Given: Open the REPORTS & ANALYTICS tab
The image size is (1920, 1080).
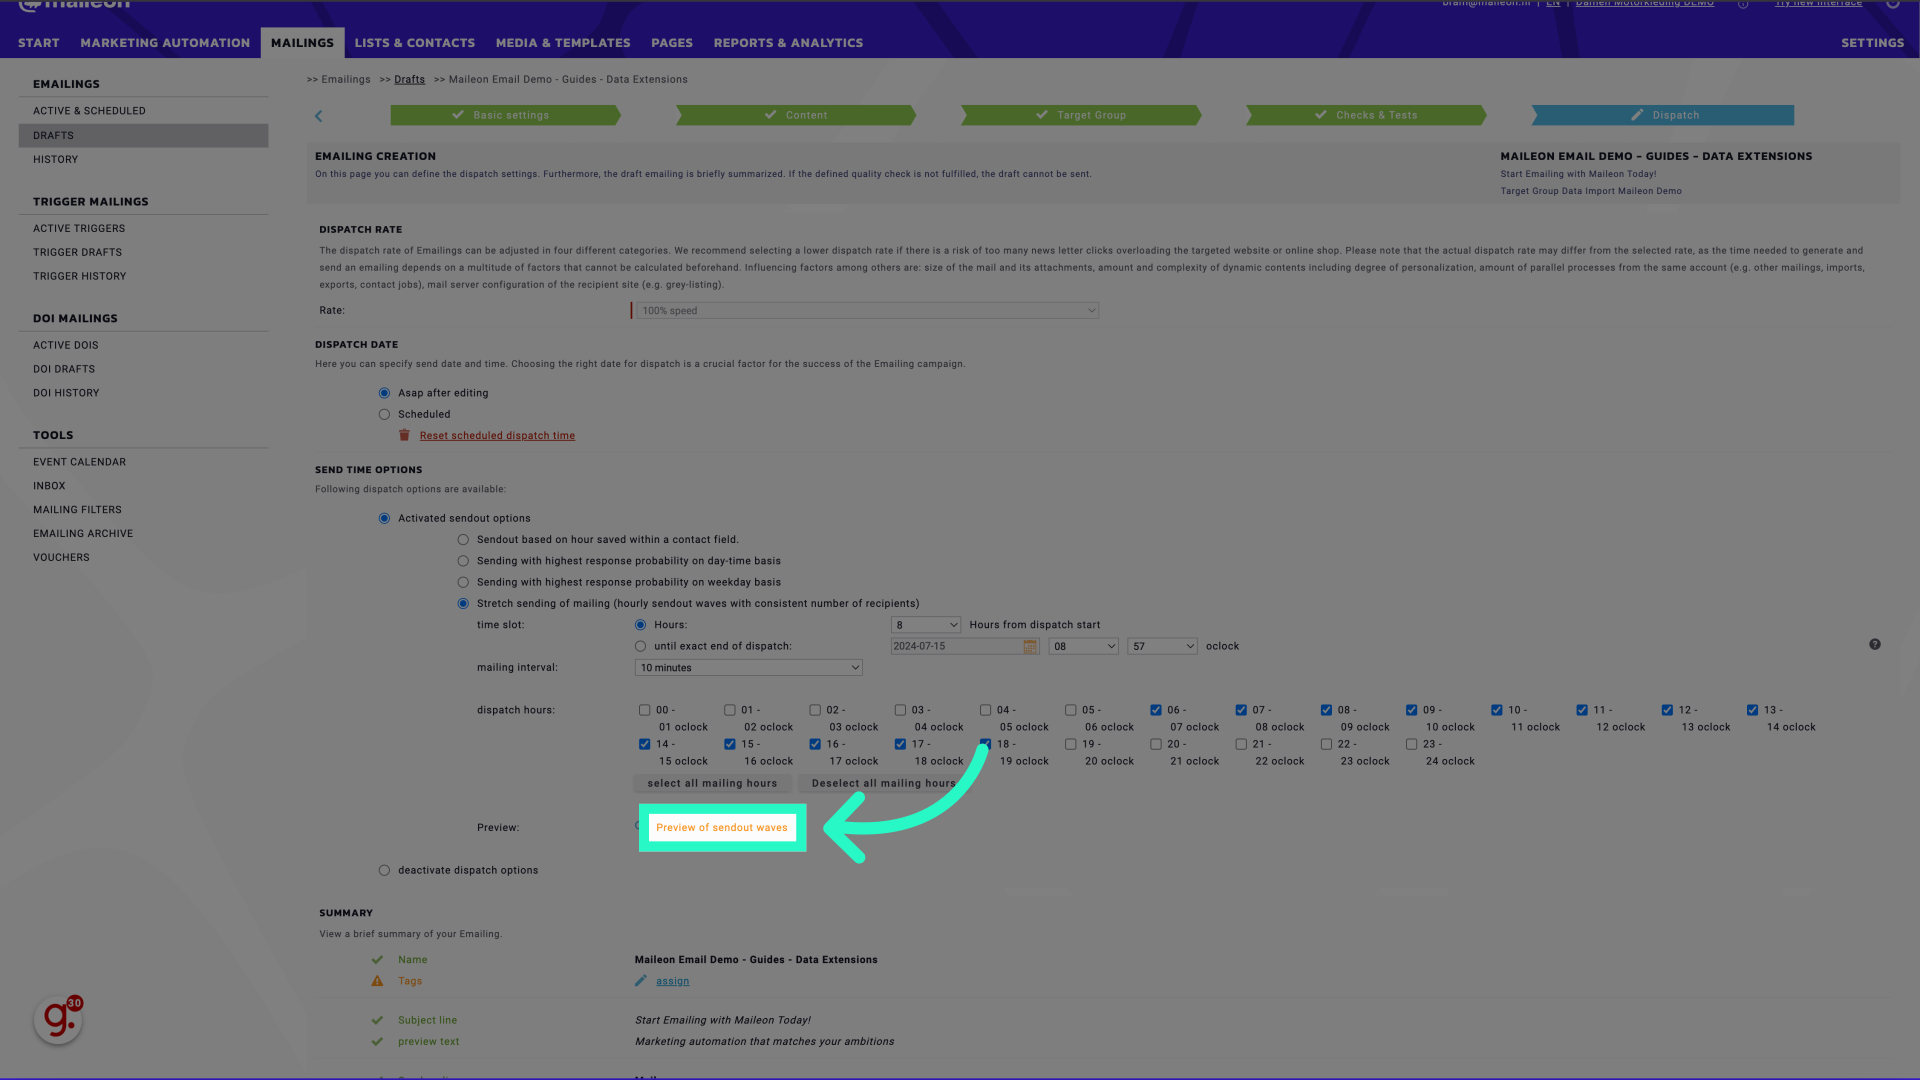Looking at the screenshot, I should click(x=788, y=43).
